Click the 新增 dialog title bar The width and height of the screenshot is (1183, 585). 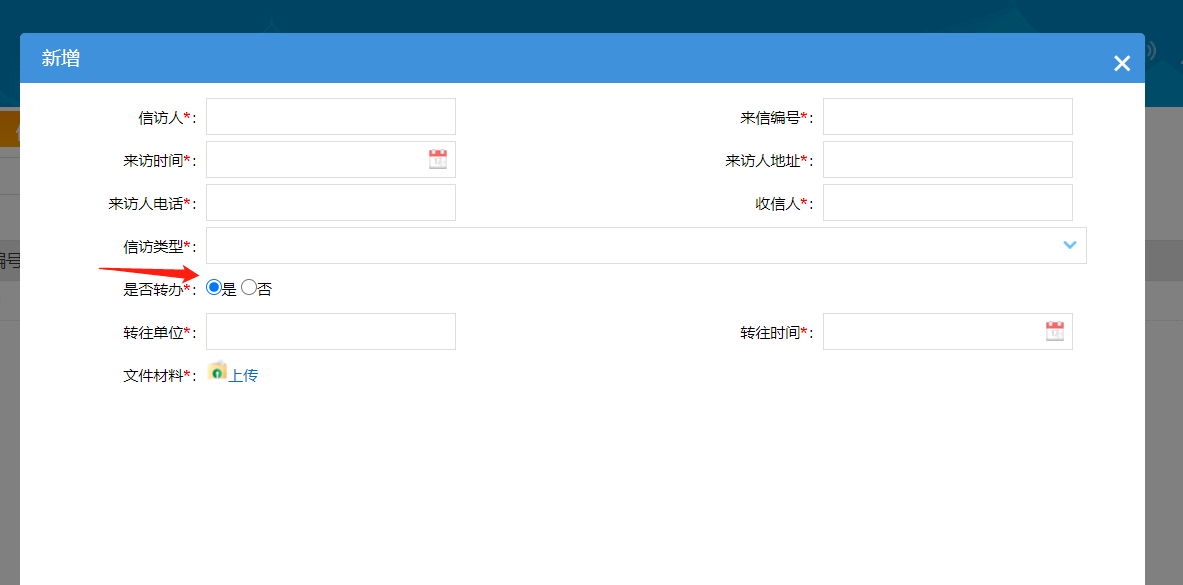(x=59, y=60)
